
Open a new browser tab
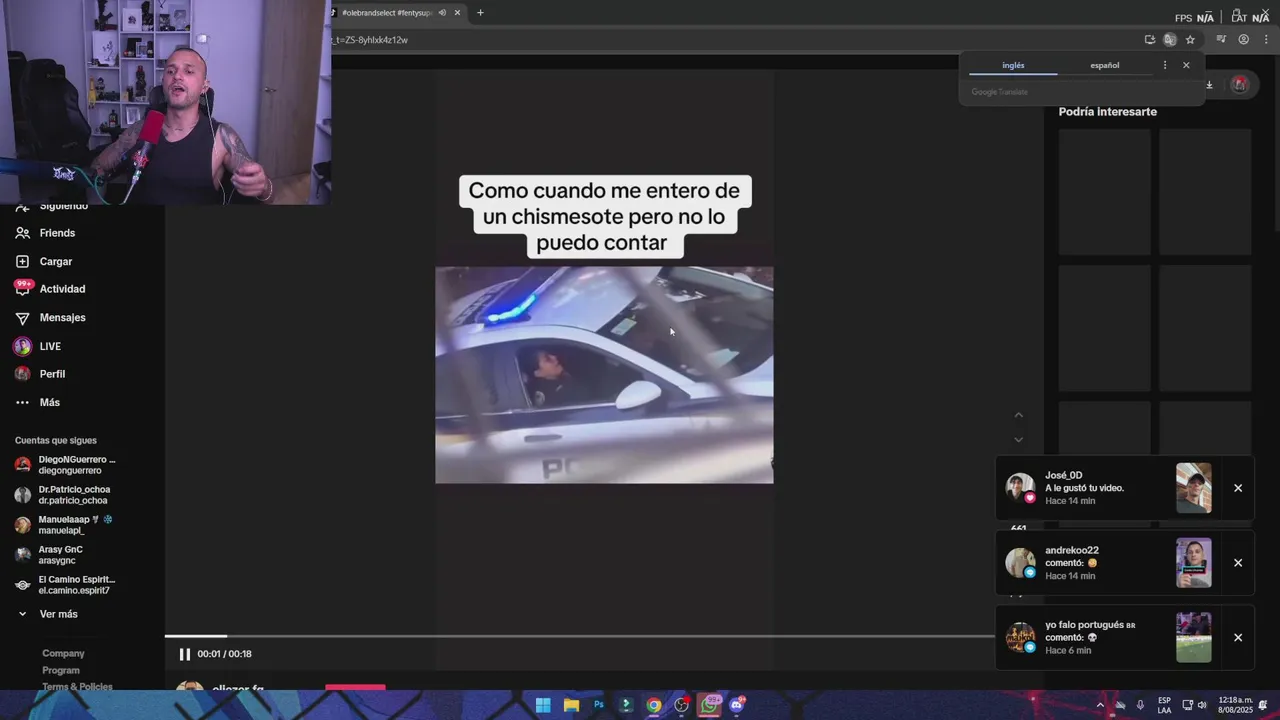pyautogui.click(x=480, y=13)
